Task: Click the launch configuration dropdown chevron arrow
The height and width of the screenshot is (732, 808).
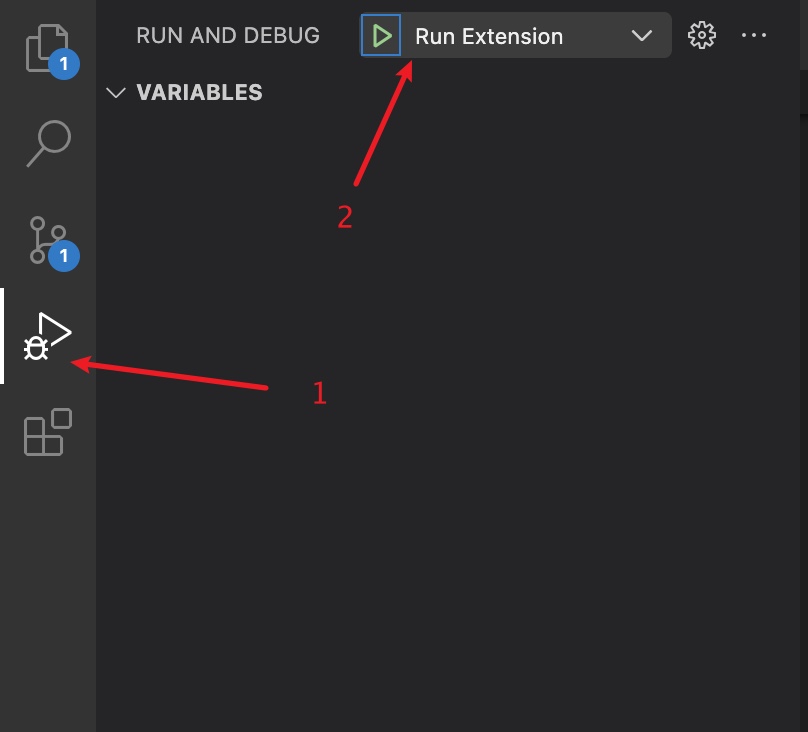Action: coord(642,36)
